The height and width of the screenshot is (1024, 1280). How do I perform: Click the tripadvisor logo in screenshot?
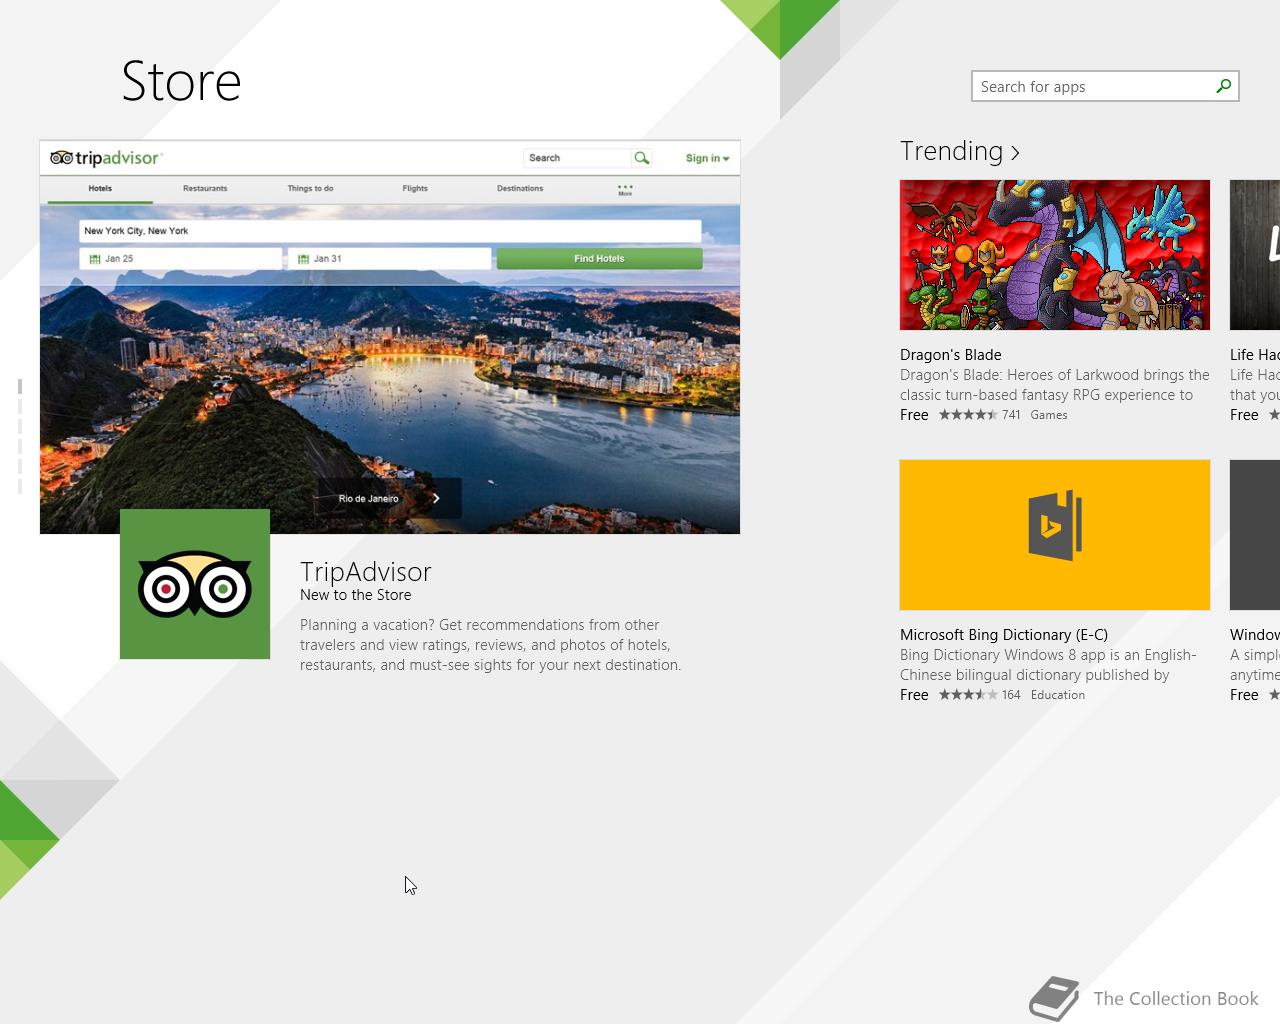point(105,158)
